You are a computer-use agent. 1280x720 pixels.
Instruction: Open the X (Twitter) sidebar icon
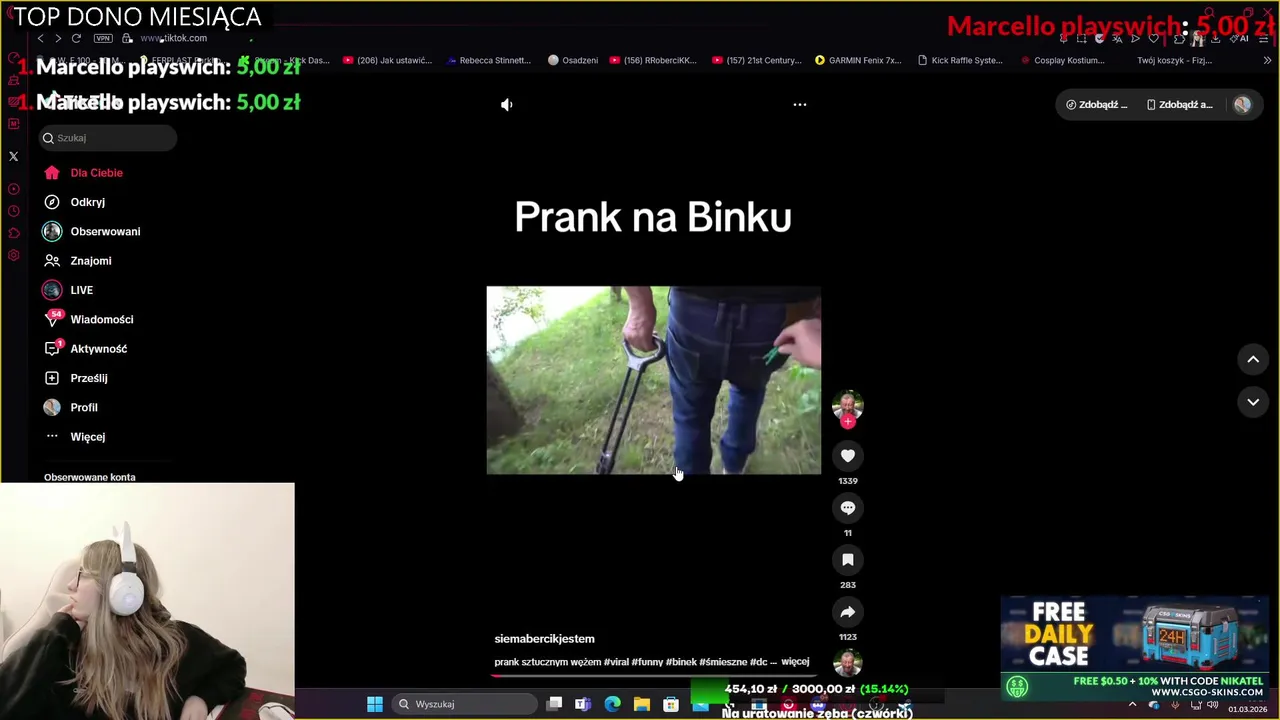click(x=13, y=156)
